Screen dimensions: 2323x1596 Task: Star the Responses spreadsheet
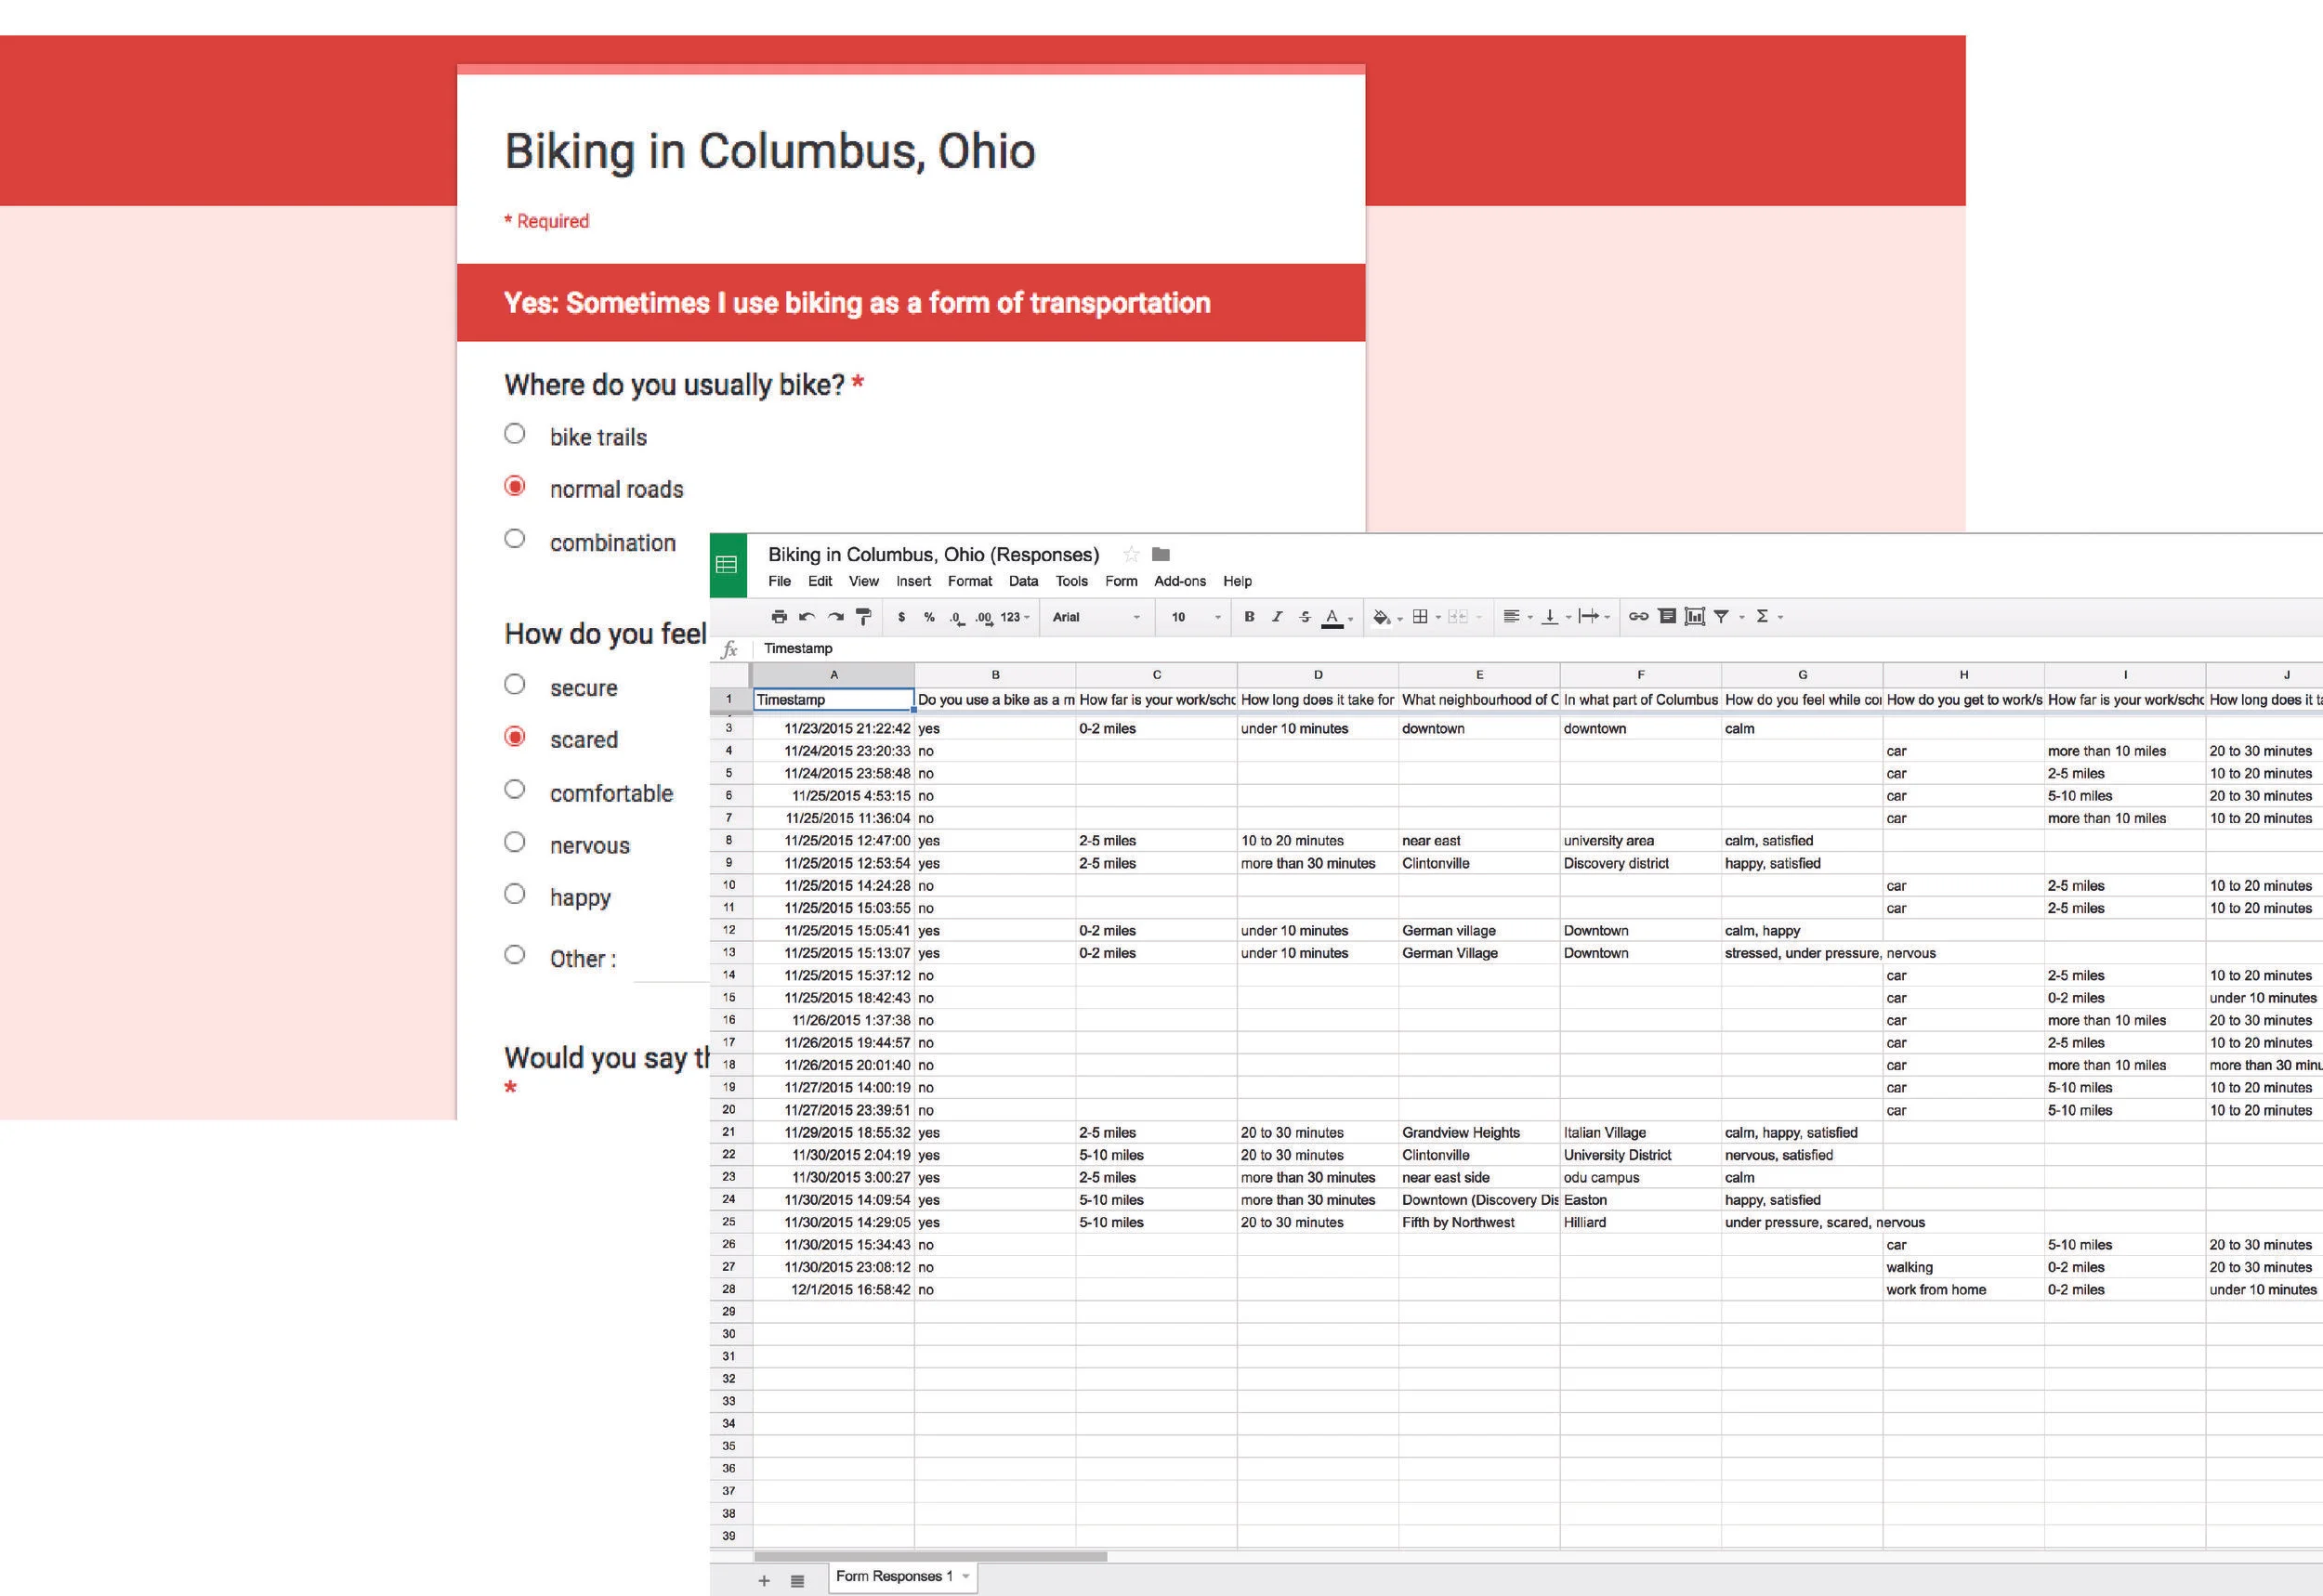point(1131,554)
